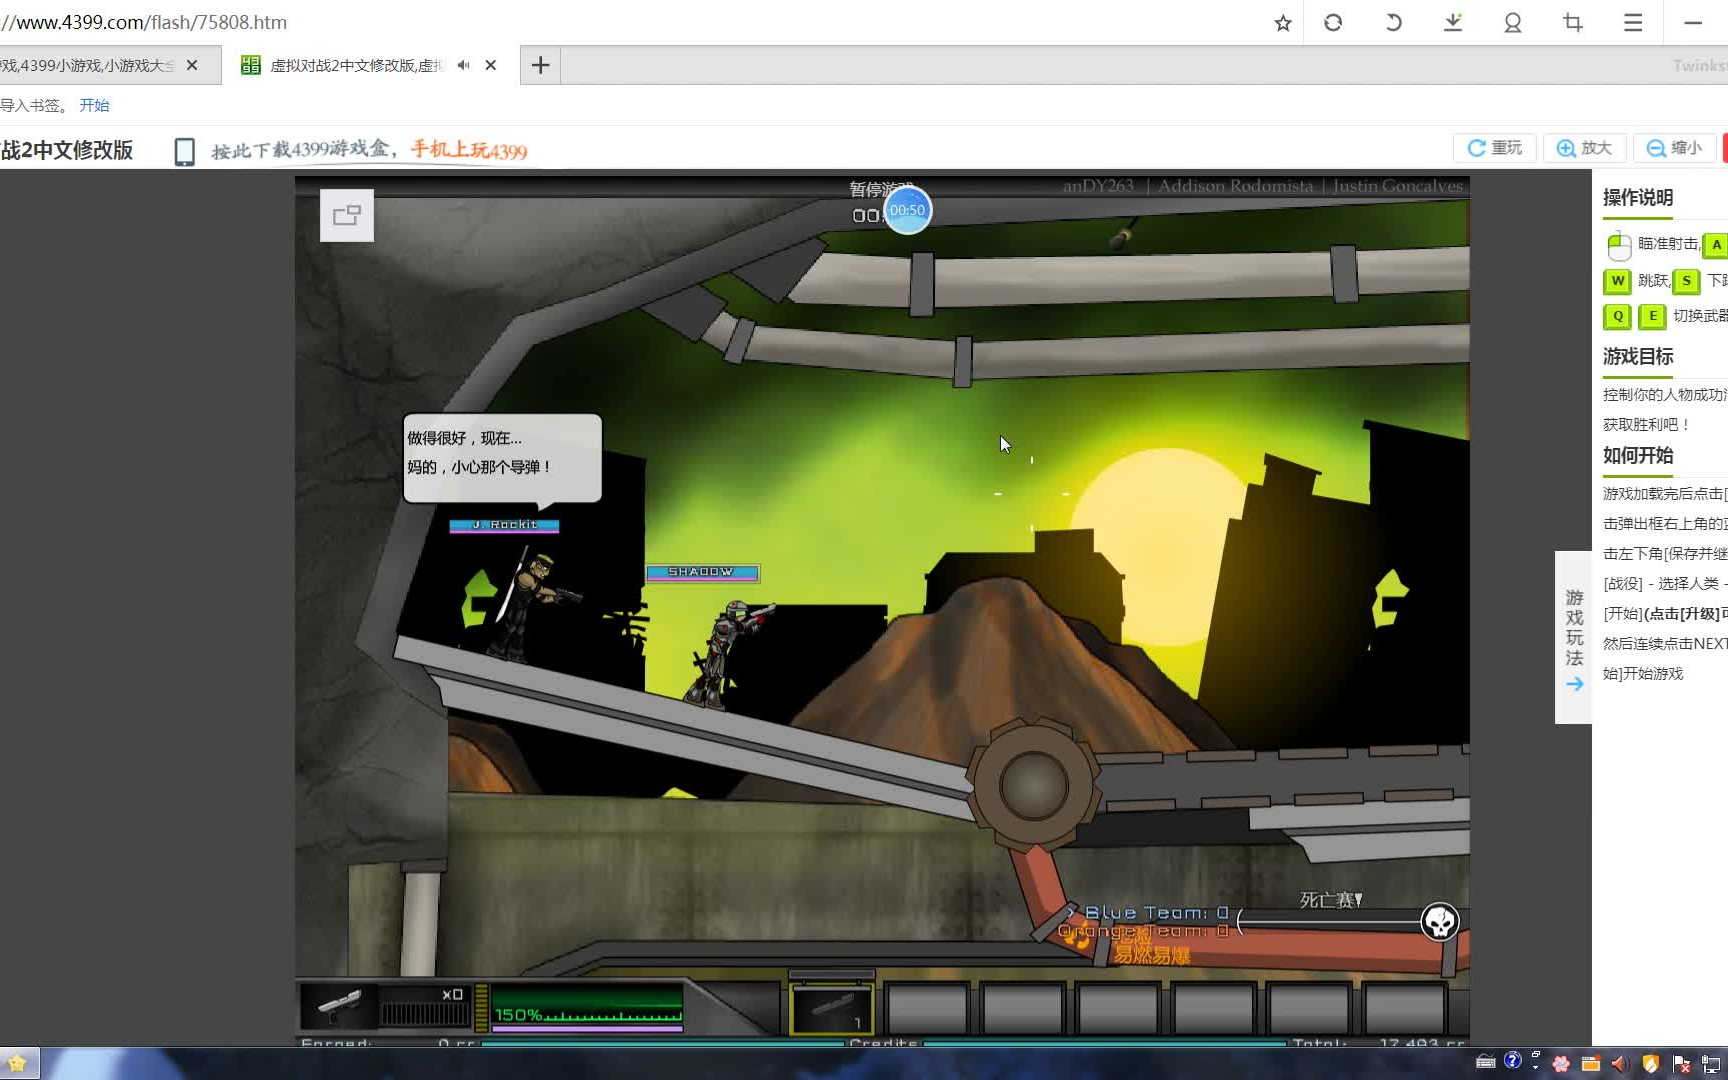This screenshot has width=1728, height=1080.
Task: Open the browser hamburger menu
Action: (x=1633, y=23)
